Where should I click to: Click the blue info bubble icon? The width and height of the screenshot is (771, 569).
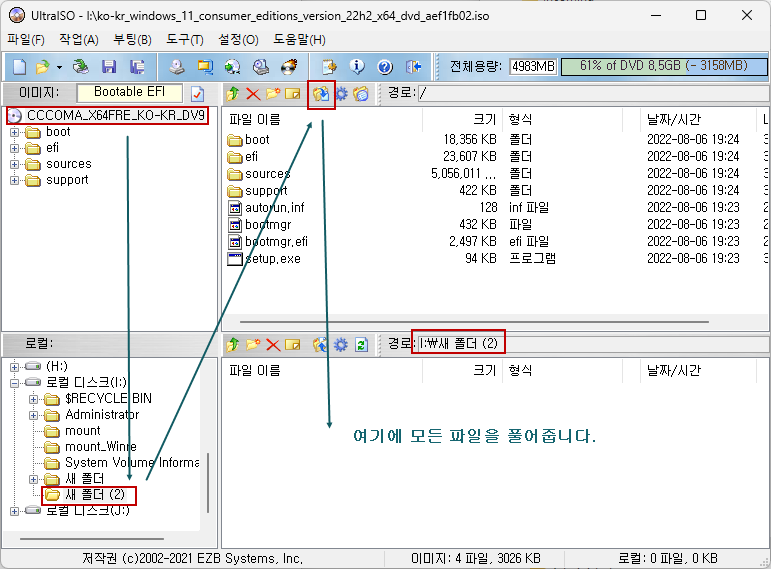(x=357, y=66)
